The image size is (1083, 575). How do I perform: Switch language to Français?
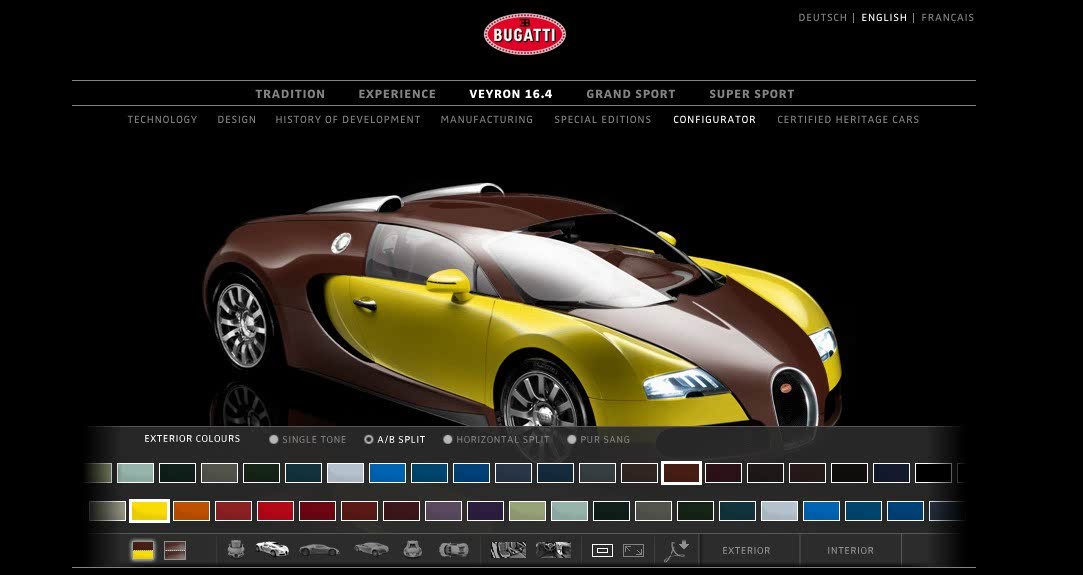point(948,18)
